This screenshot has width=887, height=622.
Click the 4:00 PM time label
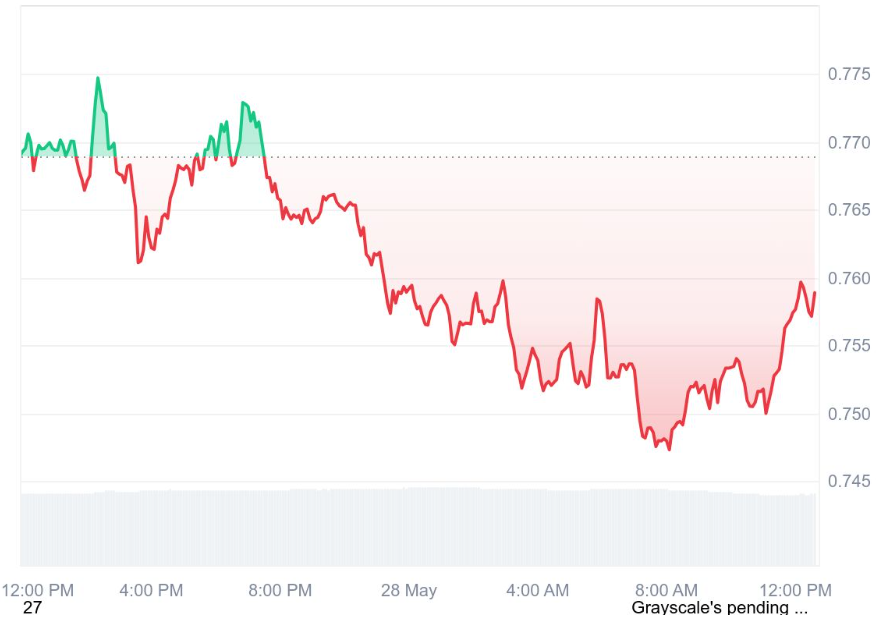pos(151,590)
